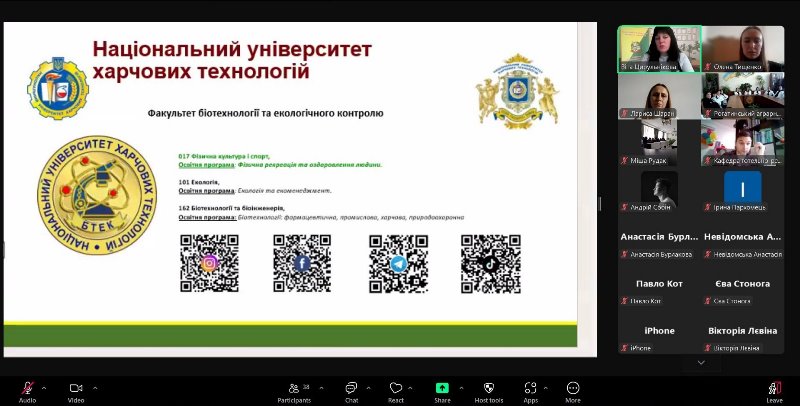Screen dimensions: 800x406
Task: Click "Павло Кот" large name text
Action: [659, 284]
